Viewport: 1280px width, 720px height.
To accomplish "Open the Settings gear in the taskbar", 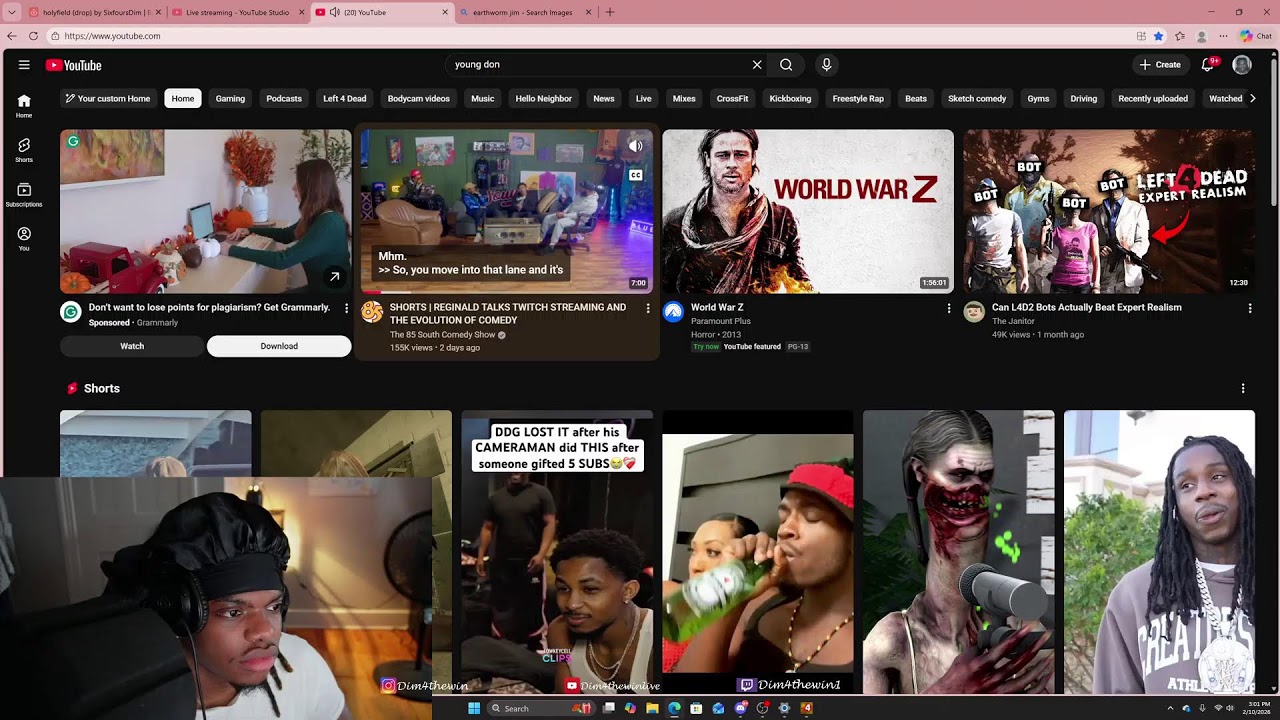I will [x=784, y=708].
